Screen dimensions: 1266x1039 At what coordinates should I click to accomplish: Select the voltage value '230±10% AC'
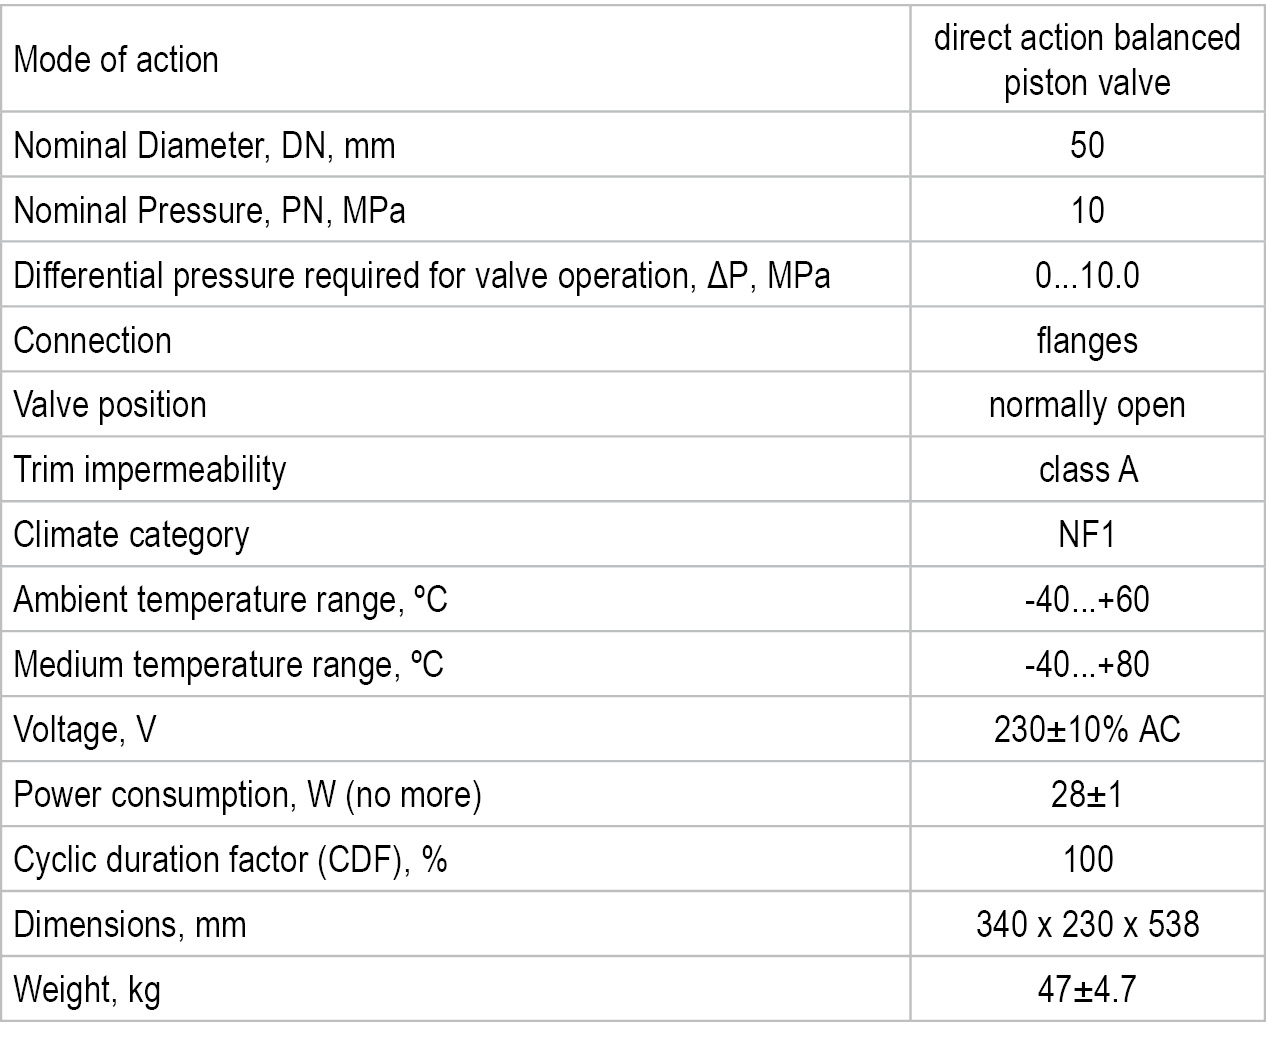(x=1087, y=730)
